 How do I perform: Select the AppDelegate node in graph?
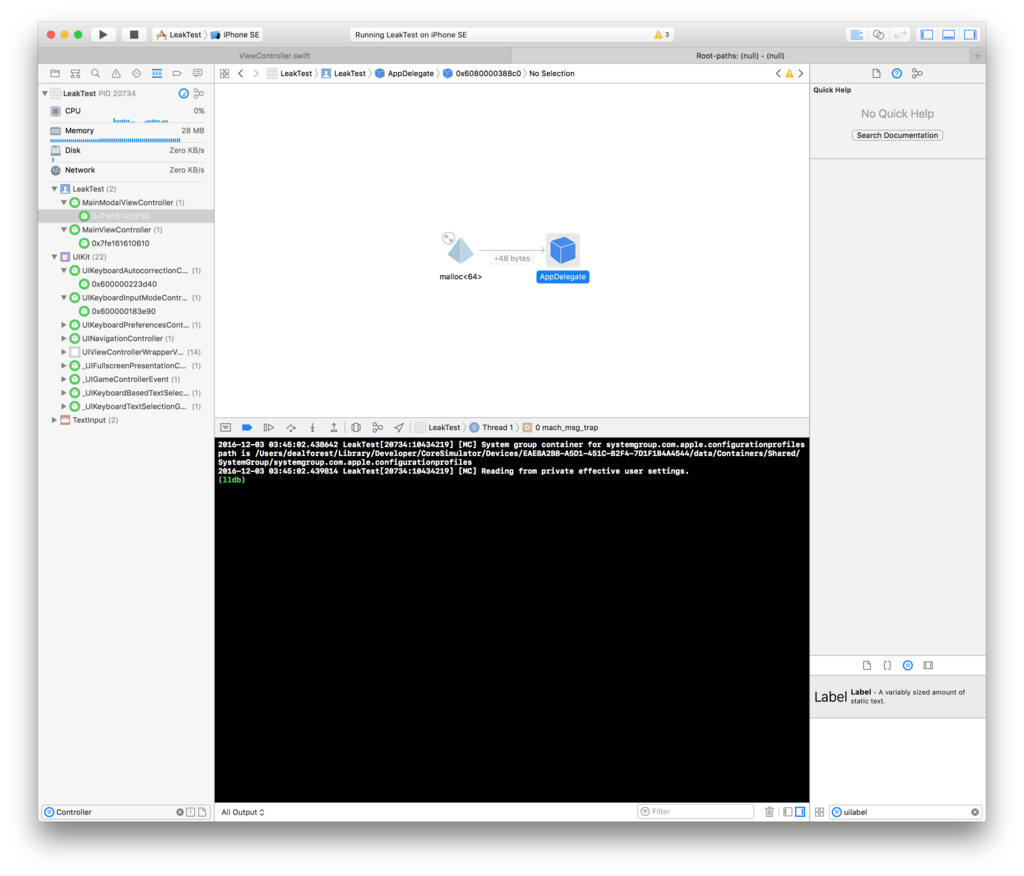pyautogui.click(x=562, y=258)
